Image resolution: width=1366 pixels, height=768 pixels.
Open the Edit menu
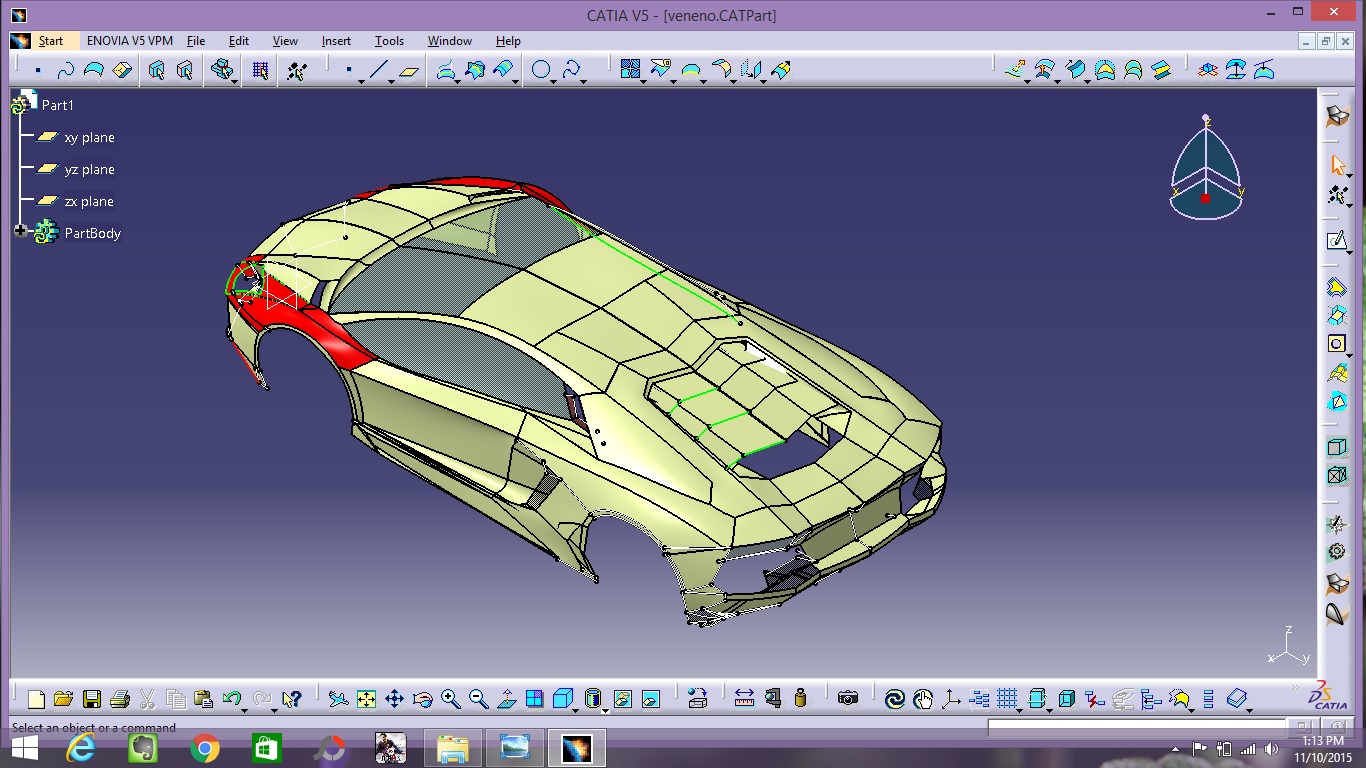pyautogui.click(x=239, y=41)
